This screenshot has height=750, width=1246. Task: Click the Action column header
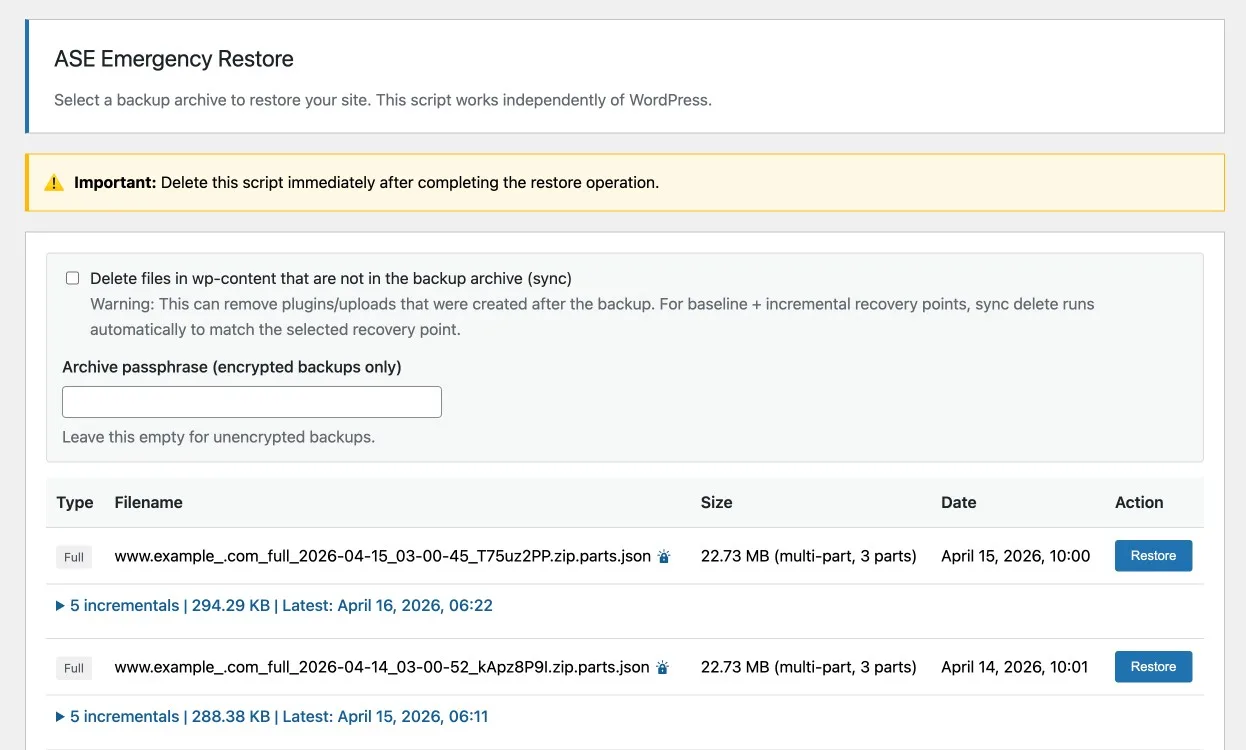1139,502
